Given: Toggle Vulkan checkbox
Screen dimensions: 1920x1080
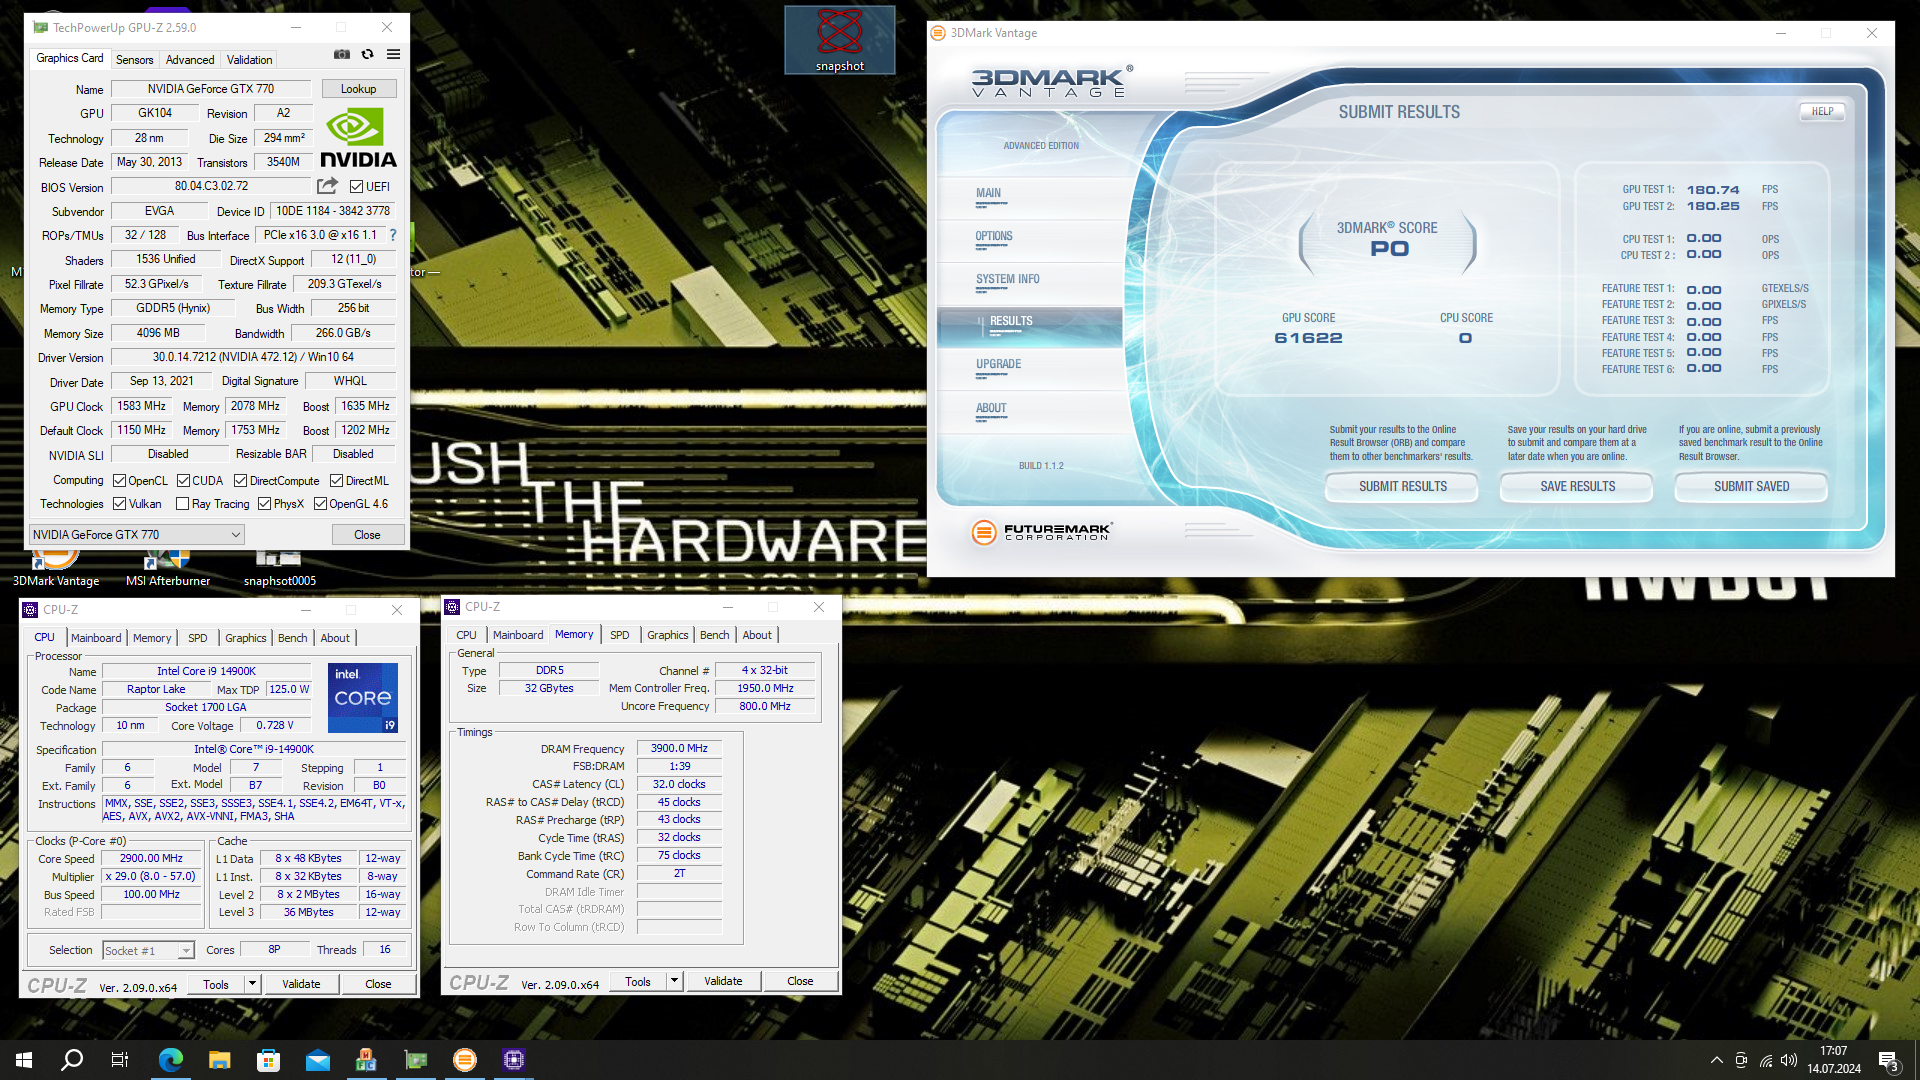Looking at the screenshot, I should click(119, 504).
